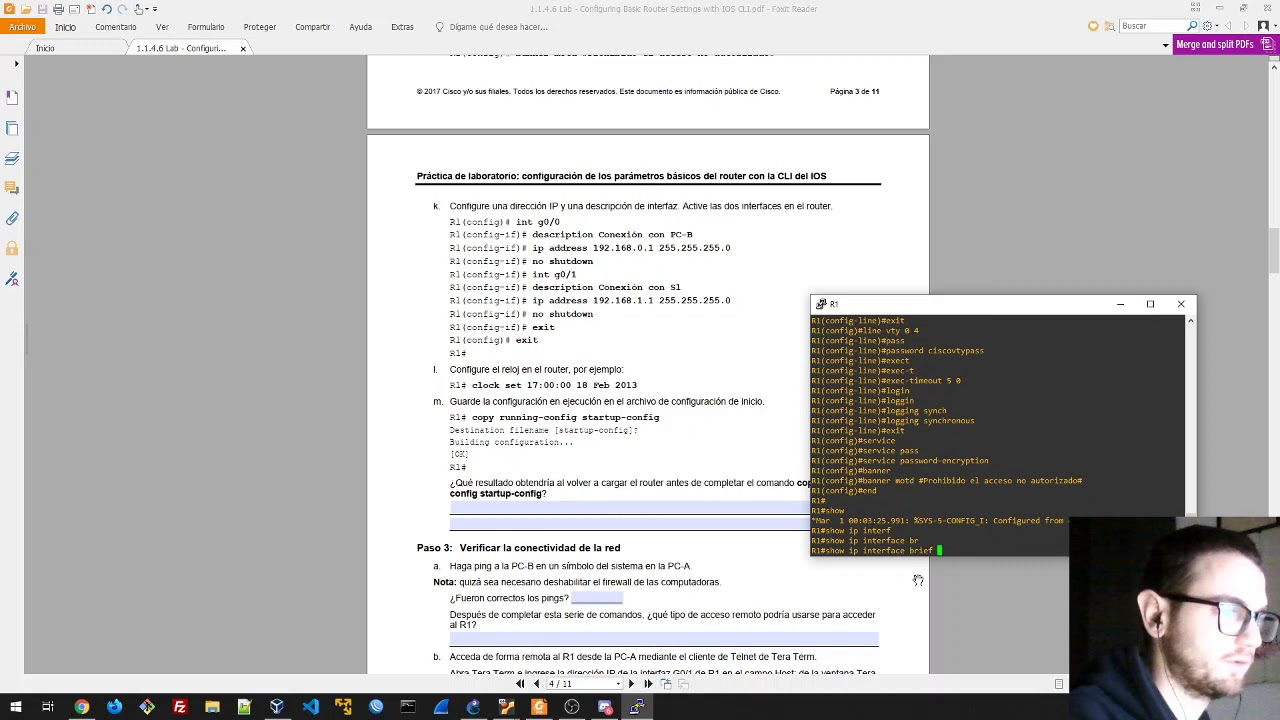The width and height of the screenshot is (1280, 720).
Task: Go to the next page arrow
Action: pos(631,684)
